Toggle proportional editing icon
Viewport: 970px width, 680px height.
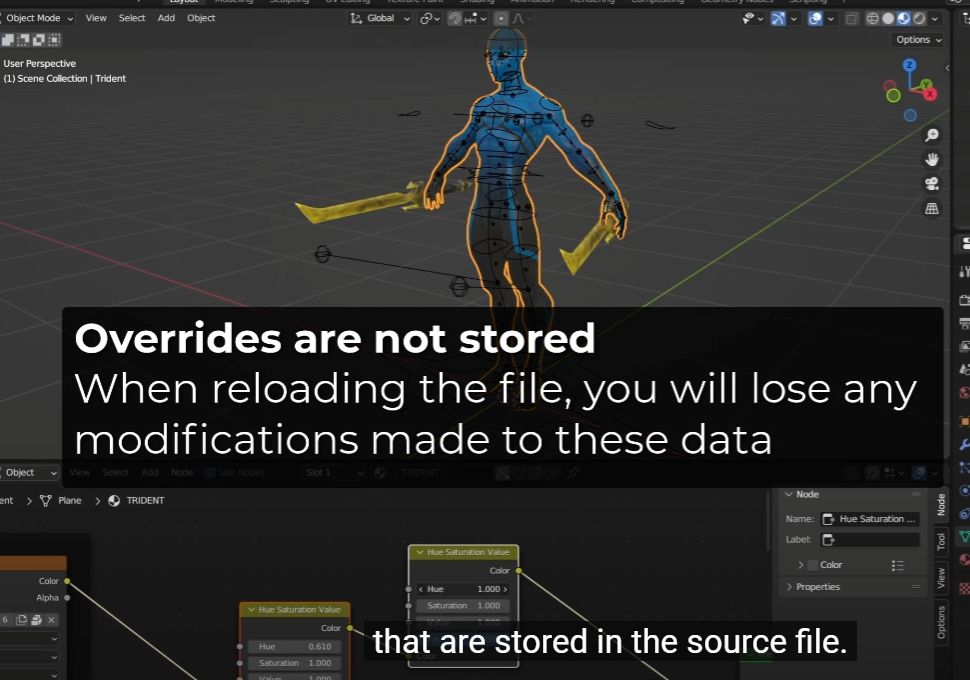point(501,19)
